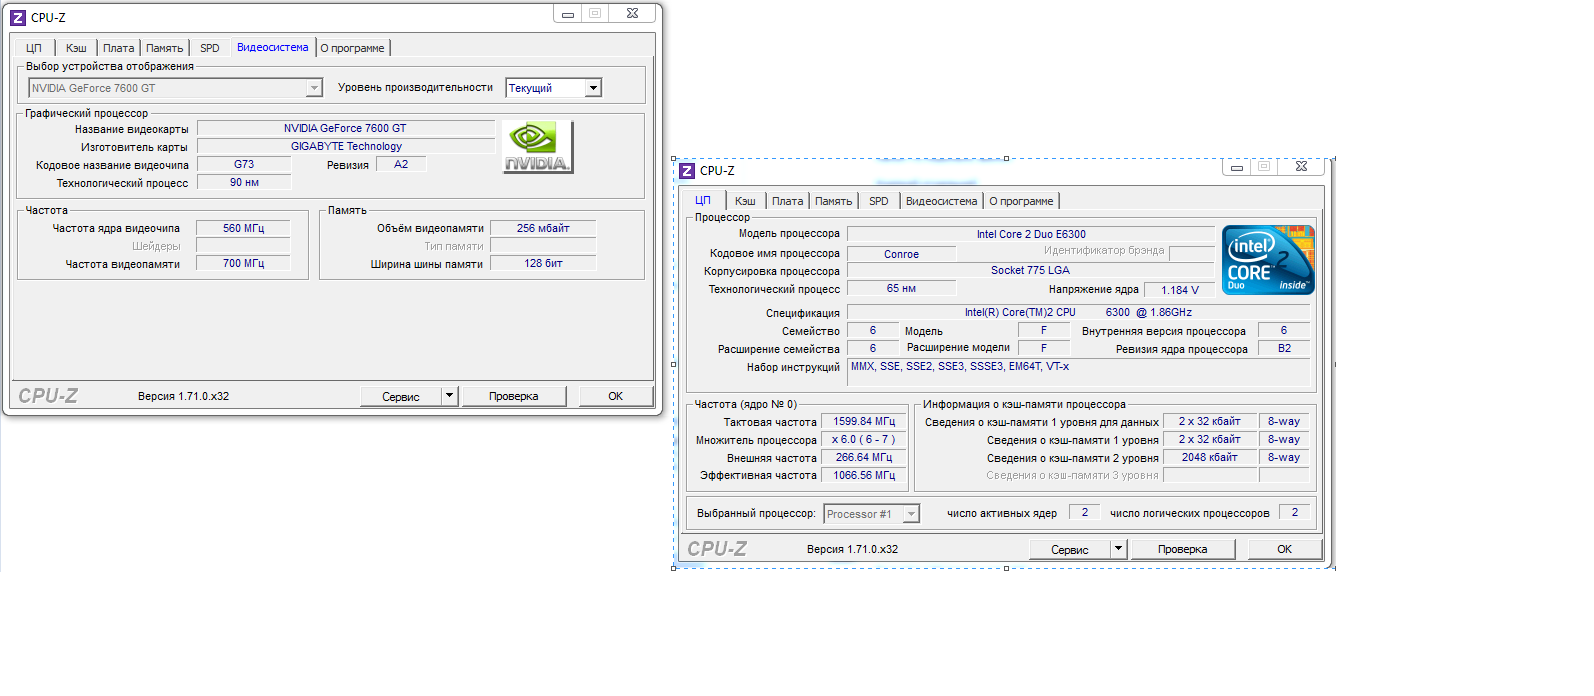Close the left CPU-Z graphics window

[632, 14]
